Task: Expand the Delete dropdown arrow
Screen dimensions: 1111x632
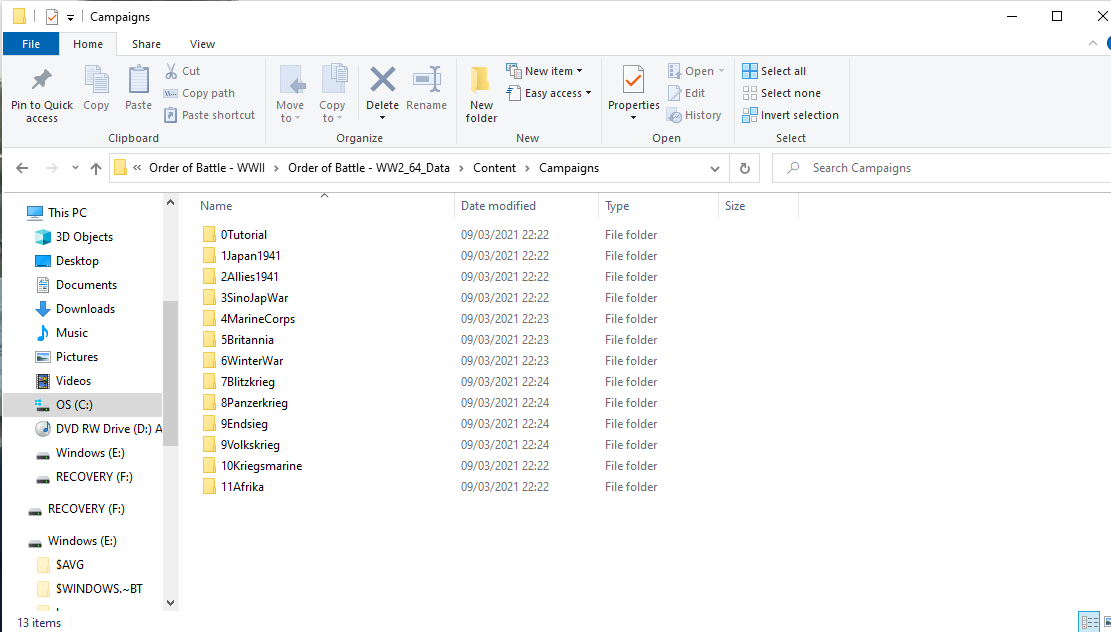Action: pos(383,118)
